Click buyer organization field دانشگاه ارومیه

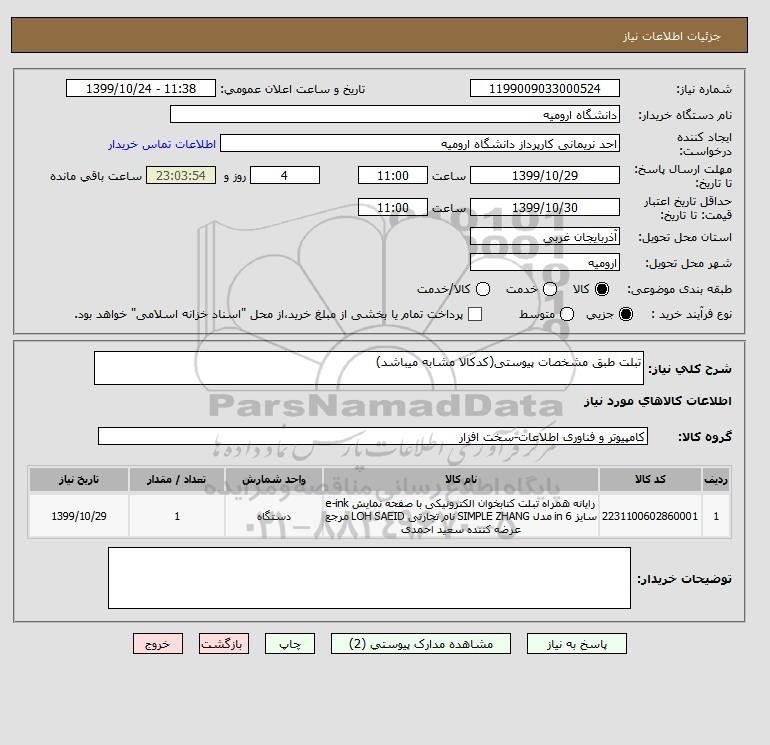tap(395, 114)
